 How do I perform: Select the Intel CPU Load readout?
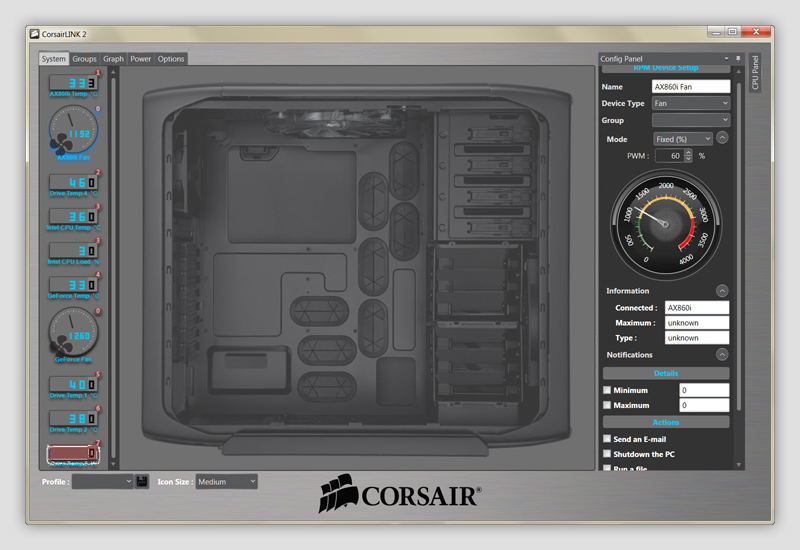[73, 251]
